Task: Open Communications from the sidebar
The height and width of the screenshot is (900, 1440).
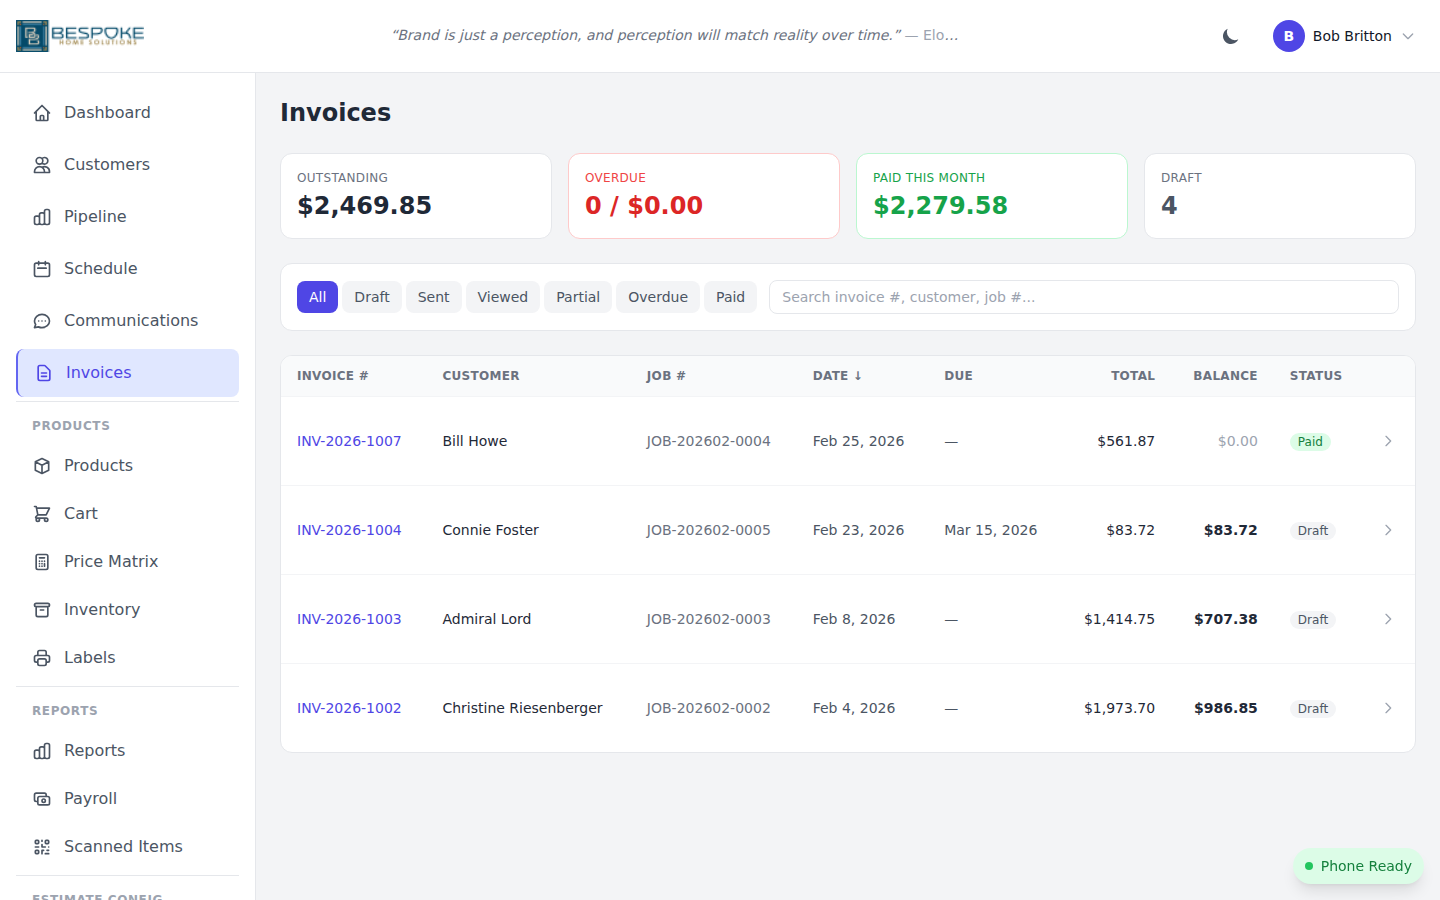Action: (x=42, y=320)
